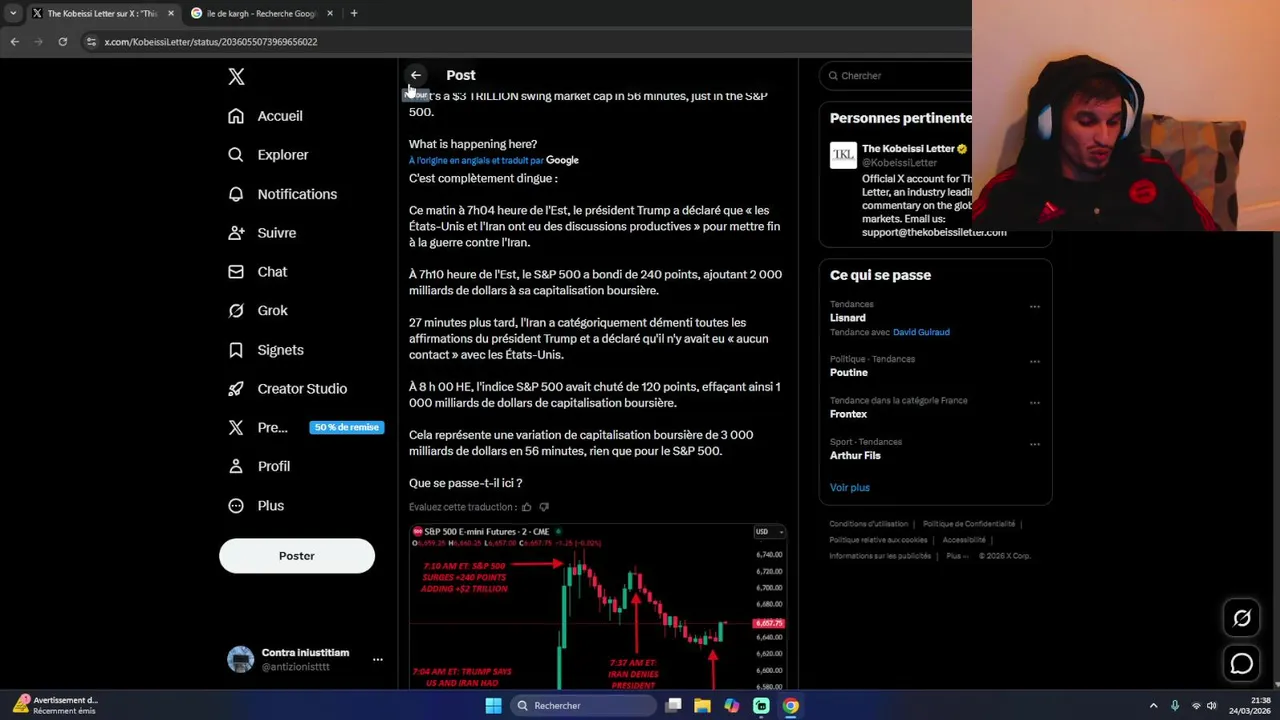The width and height of the screenshot is (1280, 720).
Task: Click Voir plus under trends
Action: coord(850,488)
